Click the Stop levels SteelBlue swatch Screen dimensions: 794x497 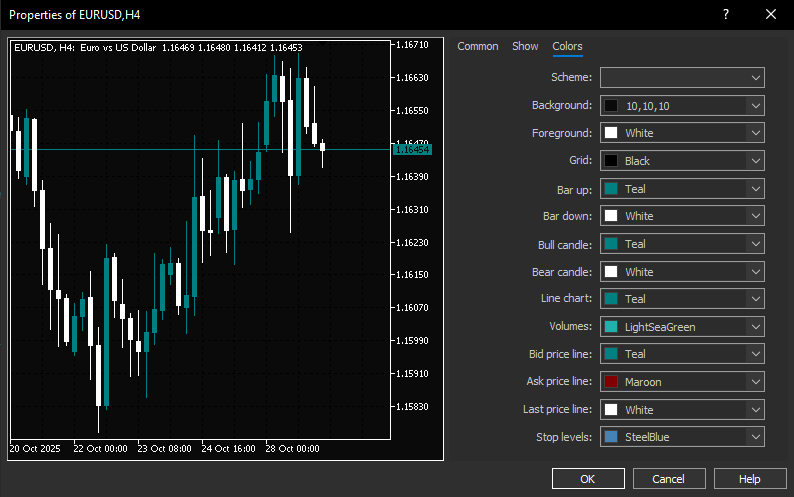tap(611, 437)
